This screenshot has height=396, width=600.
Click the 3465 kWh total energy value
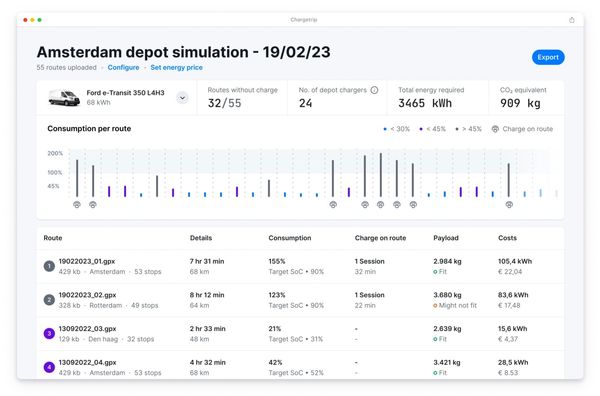coord(425,103)
